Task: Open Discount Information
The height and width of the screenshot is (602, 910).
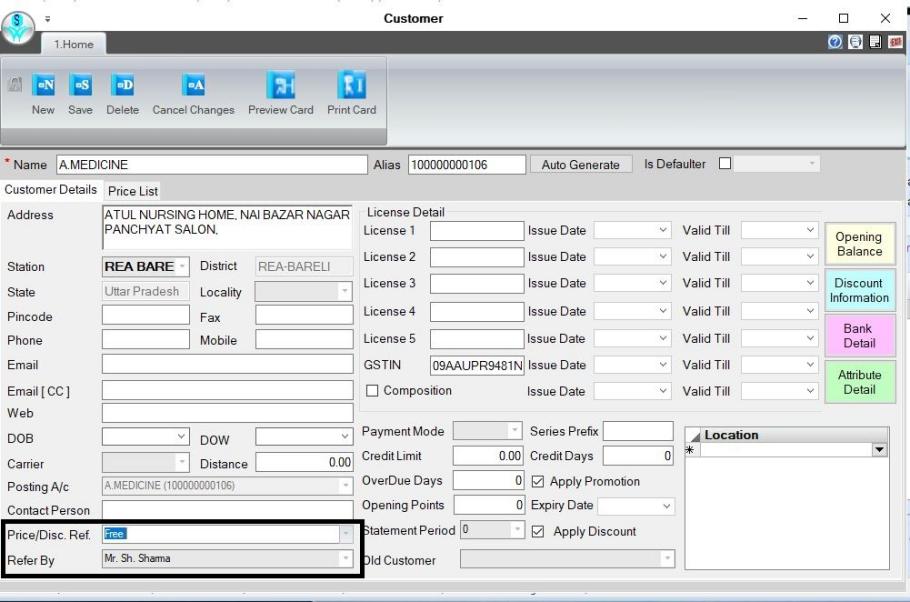Action: [859, 290]
